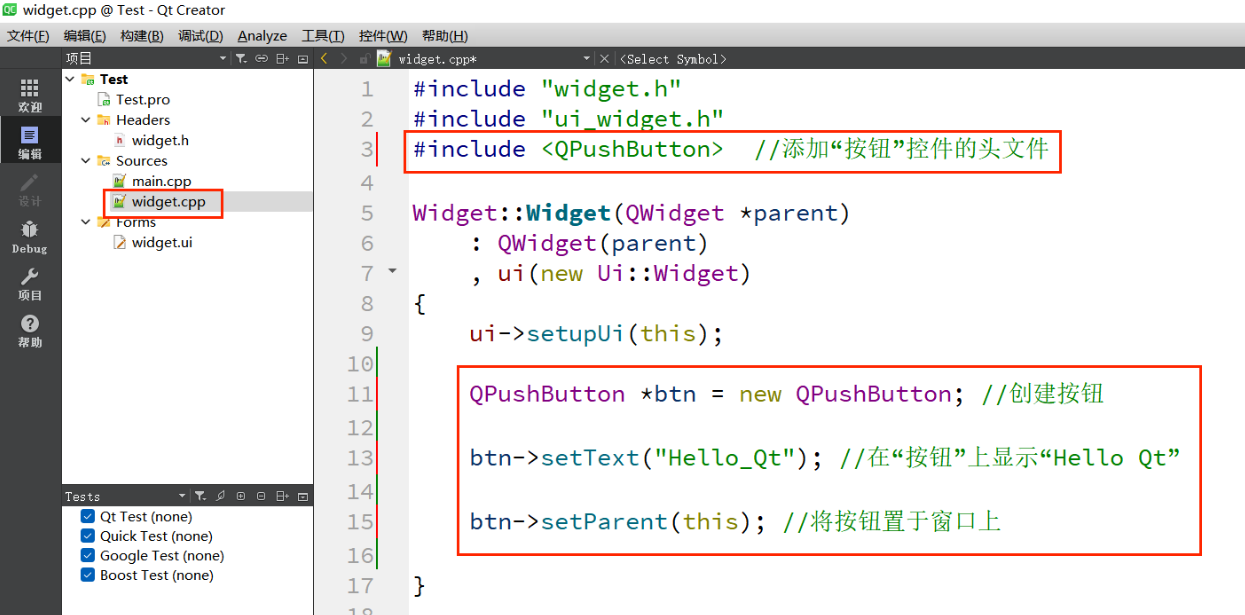Click the 'Forms' folder label
This screenshot has height=615, width=1245.
[x=136, y=222]
